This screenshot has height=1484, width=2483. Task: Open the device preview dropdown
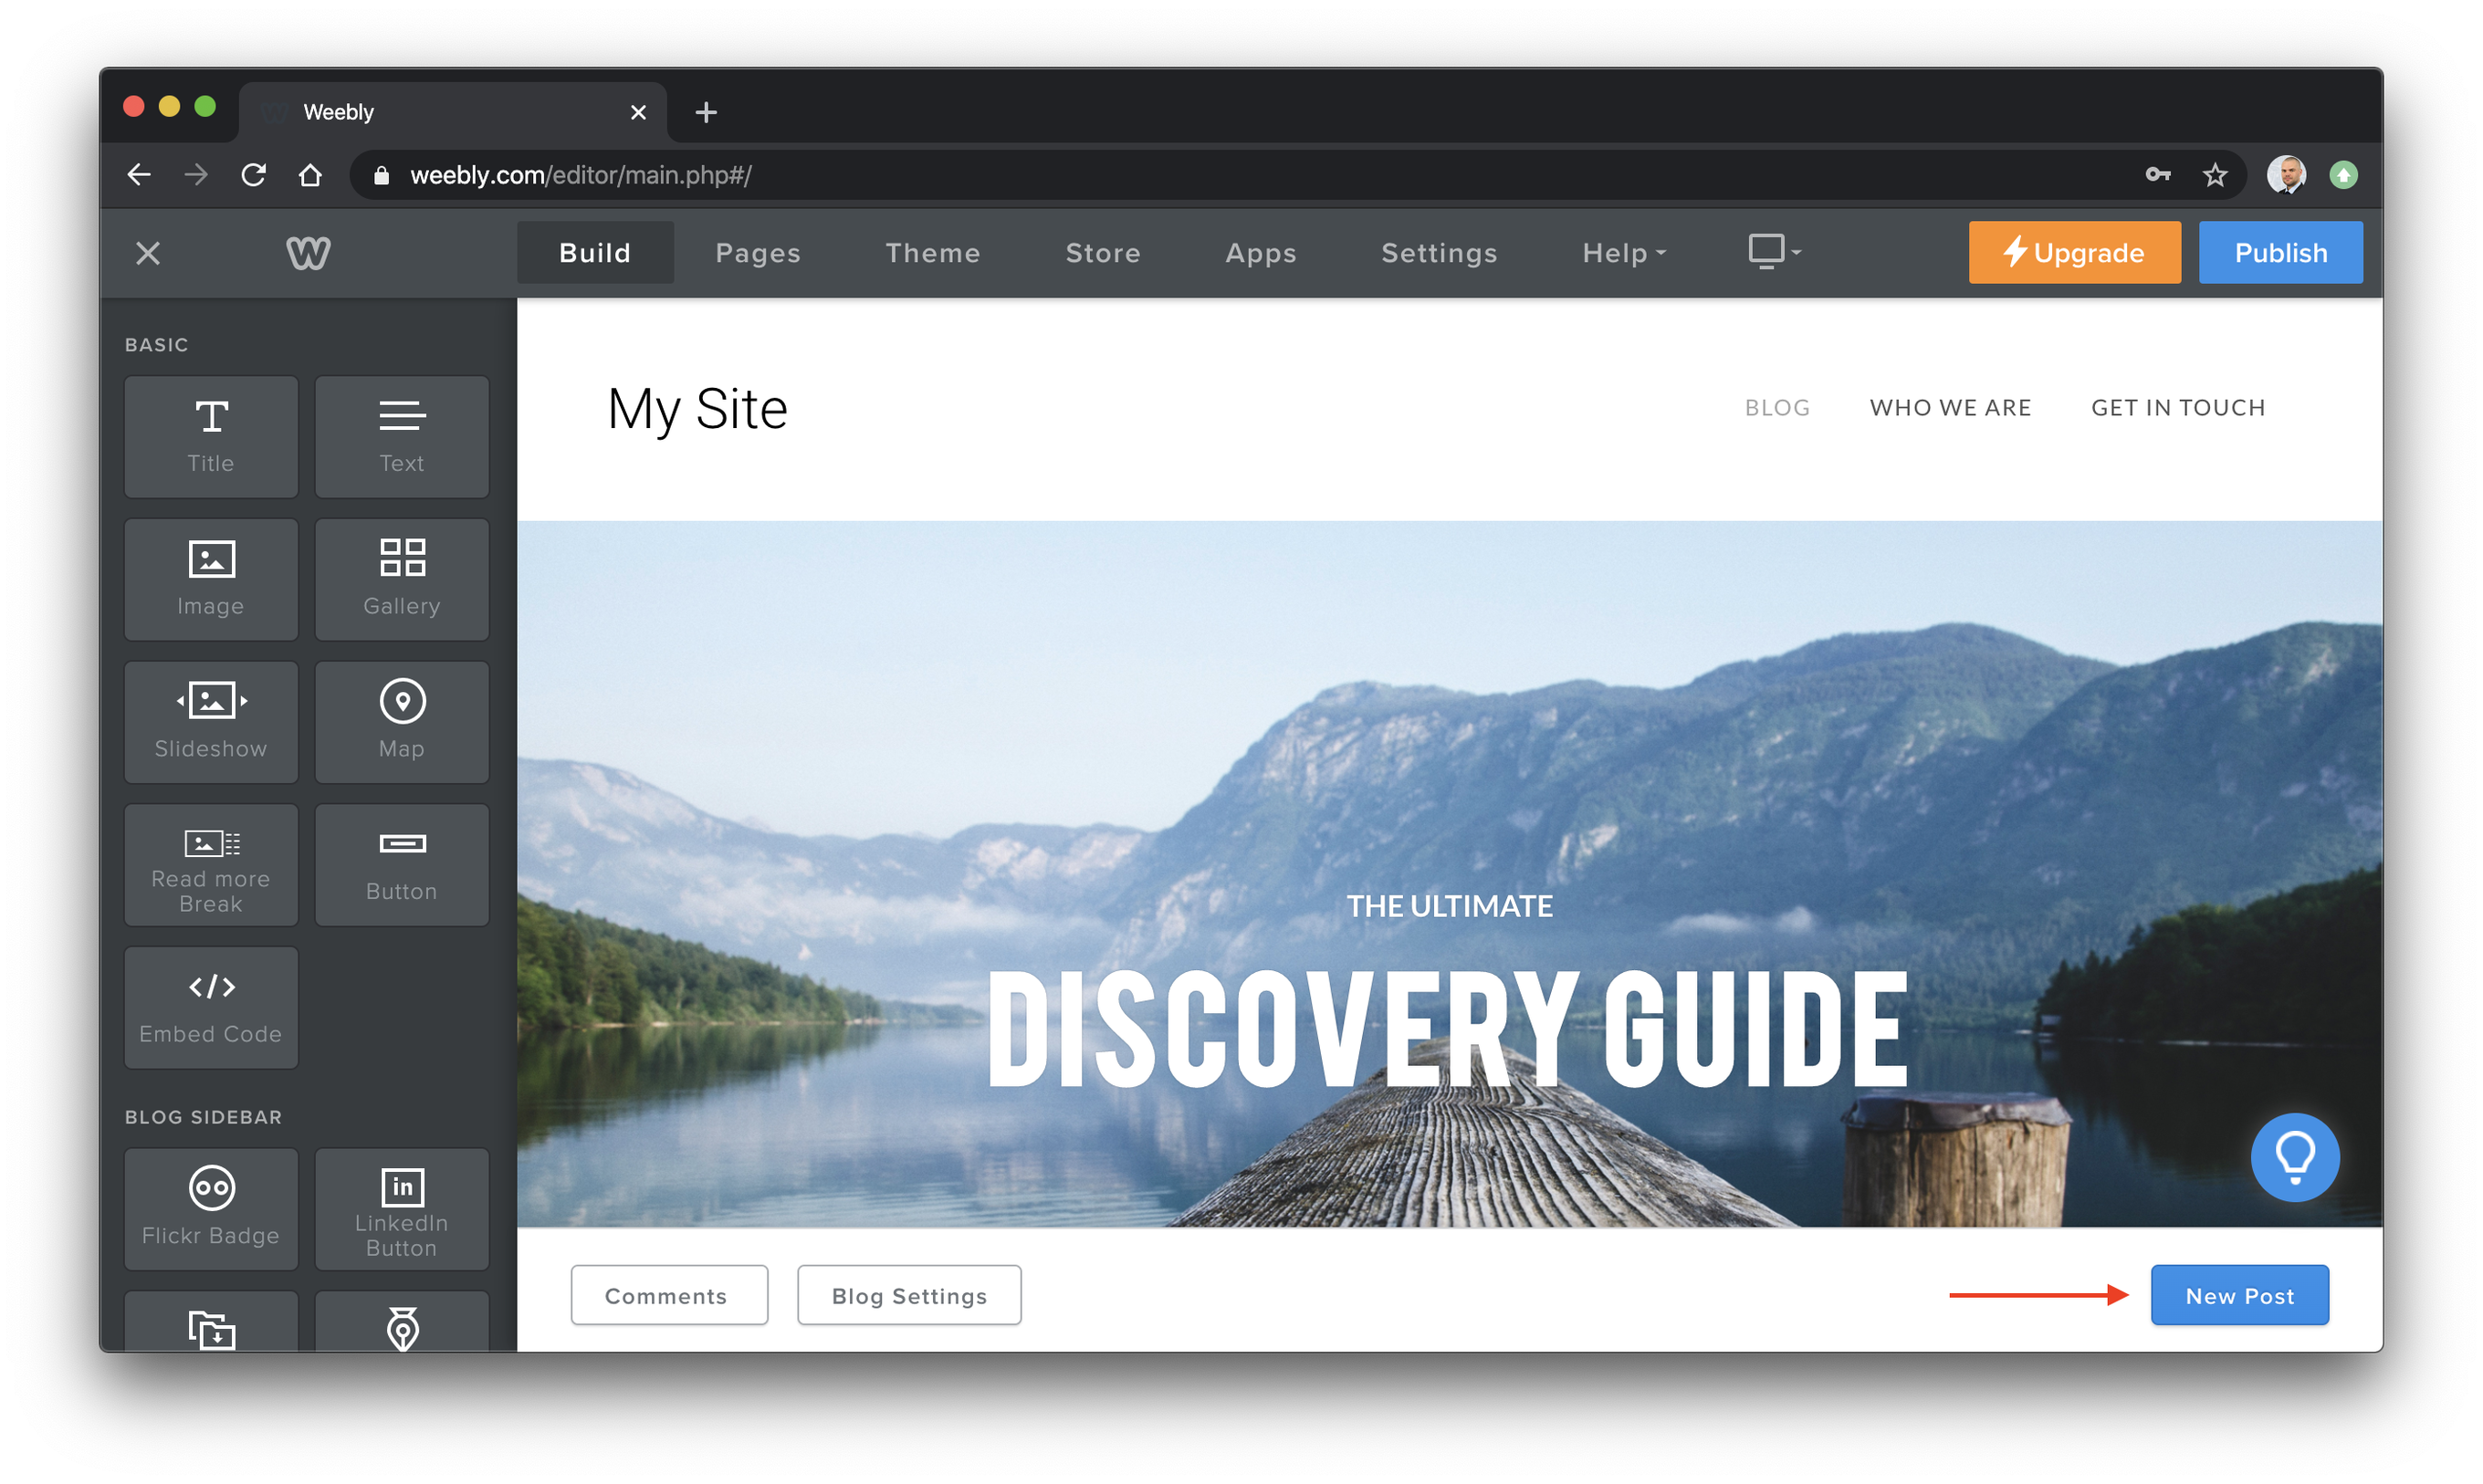[1775, 252]
